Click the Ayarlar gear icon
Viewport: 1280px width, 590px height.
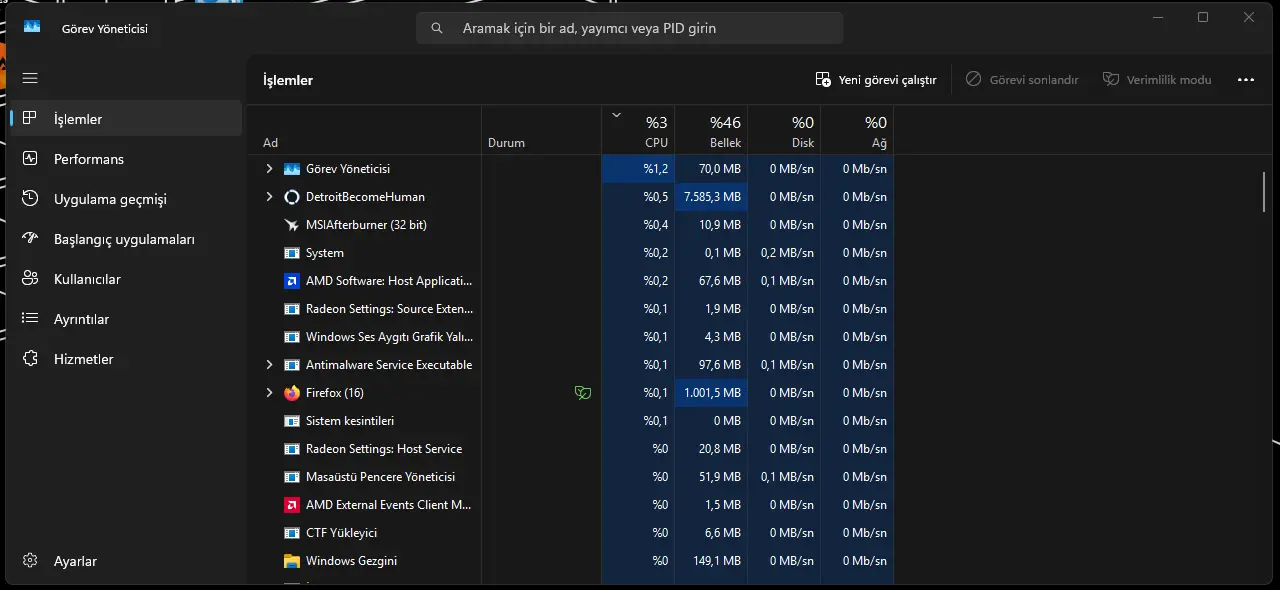[30, 561]
